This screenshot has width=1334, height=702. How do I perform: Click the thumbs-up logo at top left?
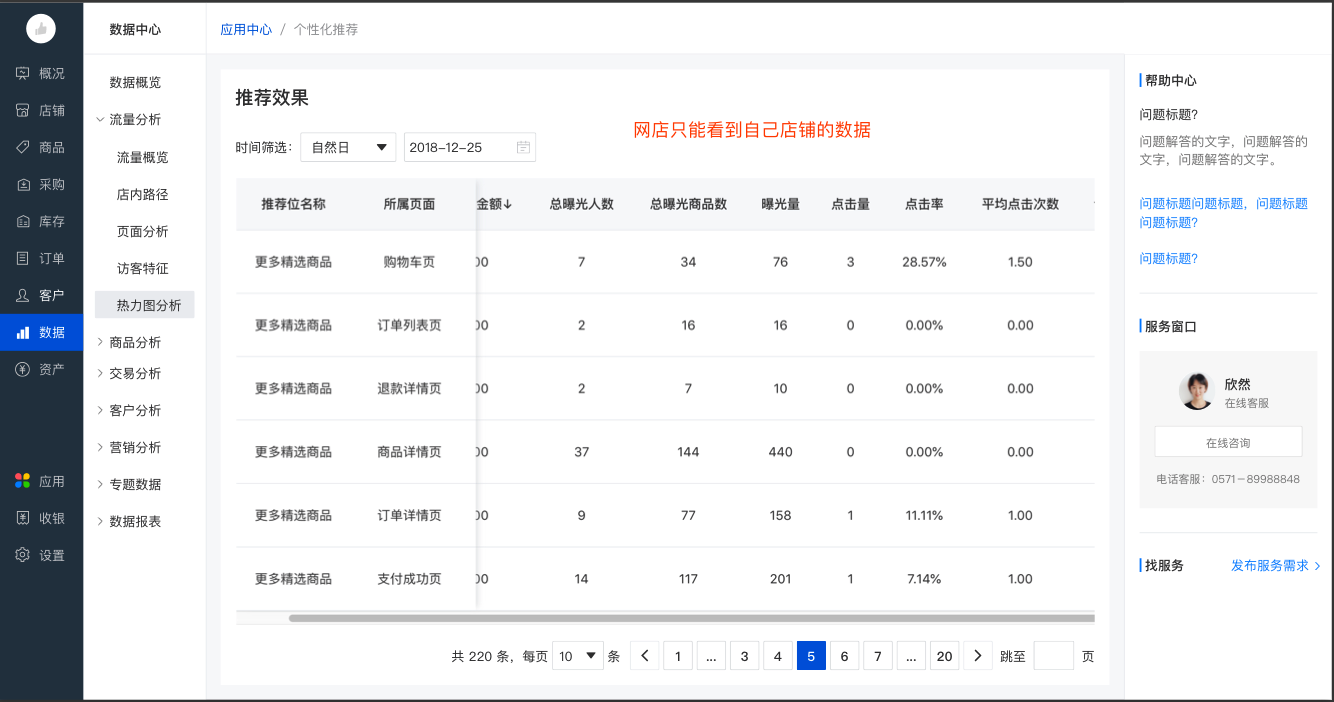point(41,30)
